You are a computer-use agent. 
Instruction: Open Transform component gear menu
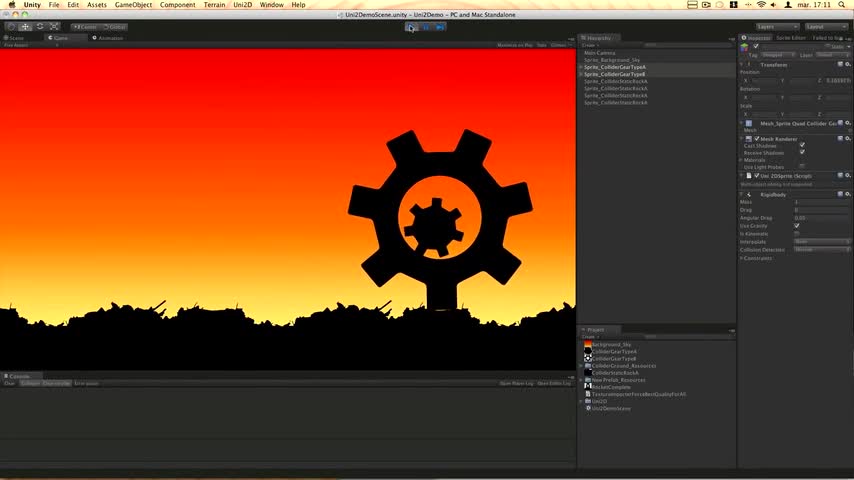[x=847, y=65]
